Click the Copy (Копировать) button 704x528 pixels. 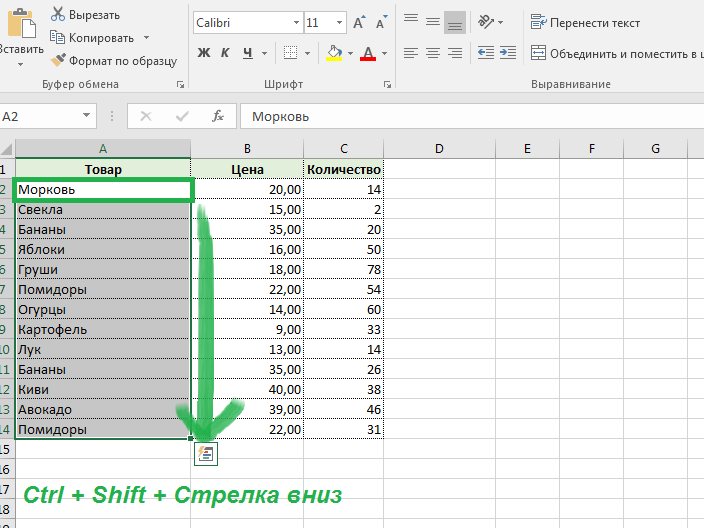[92, 38]
